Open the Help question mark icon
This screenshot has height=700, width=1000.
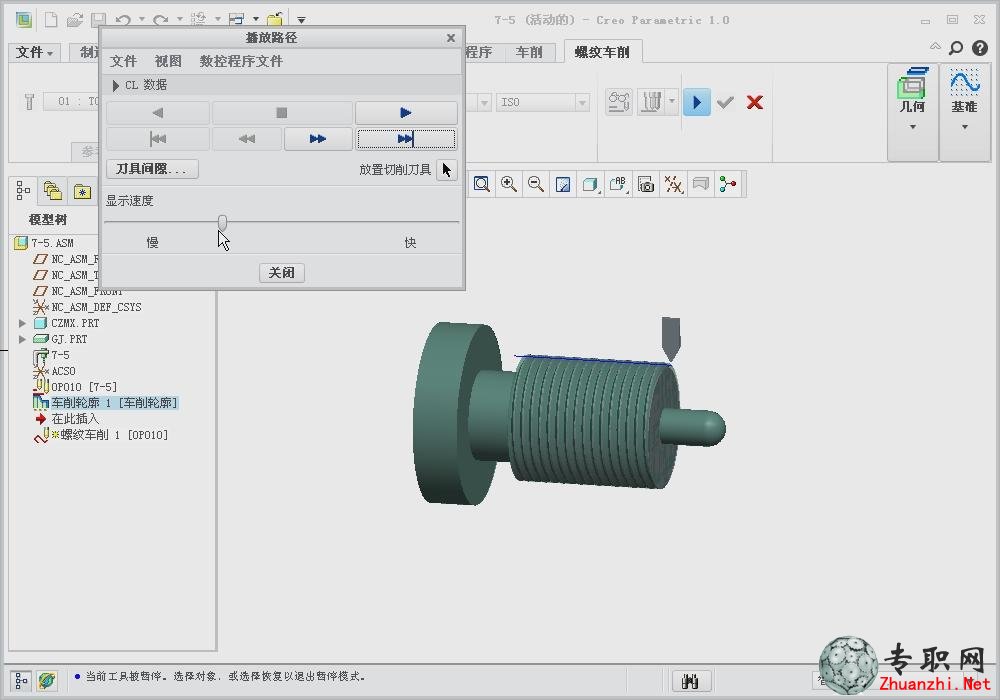[980, 48]
